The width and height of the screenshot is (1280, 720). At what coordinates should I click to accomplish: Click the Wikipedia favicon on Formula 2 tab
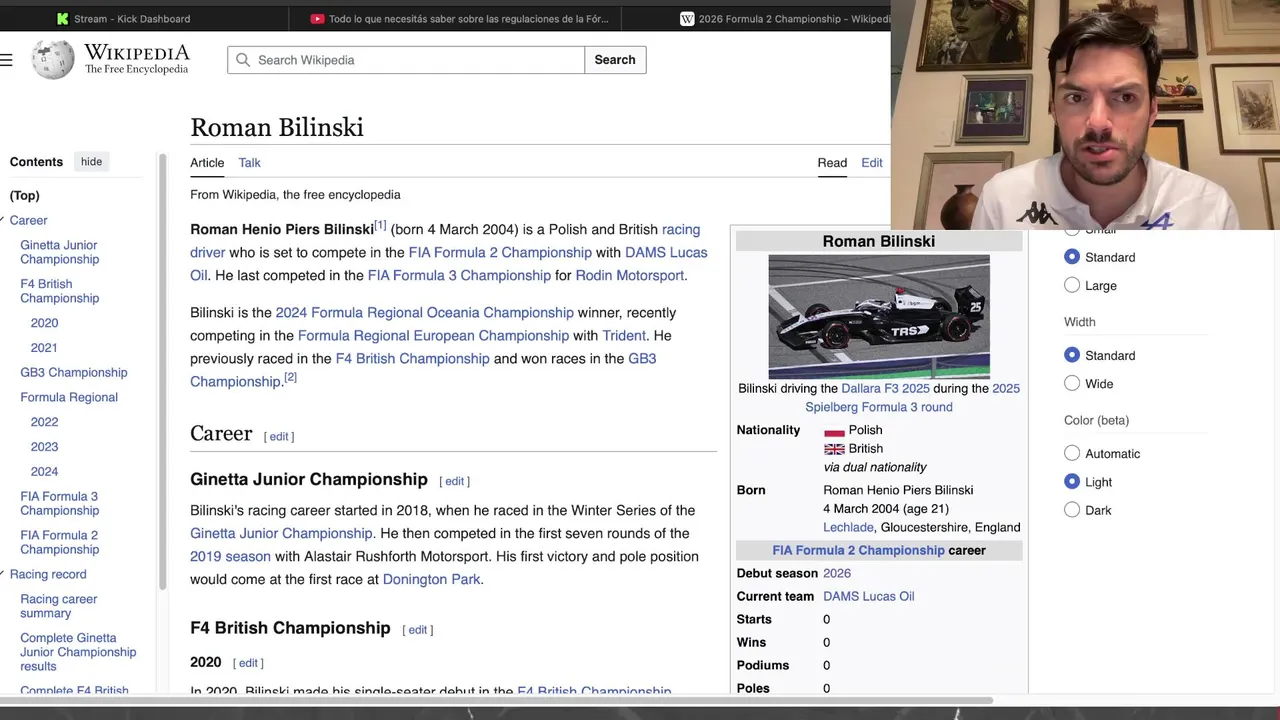pyautogui.click(x=687, y=19)
